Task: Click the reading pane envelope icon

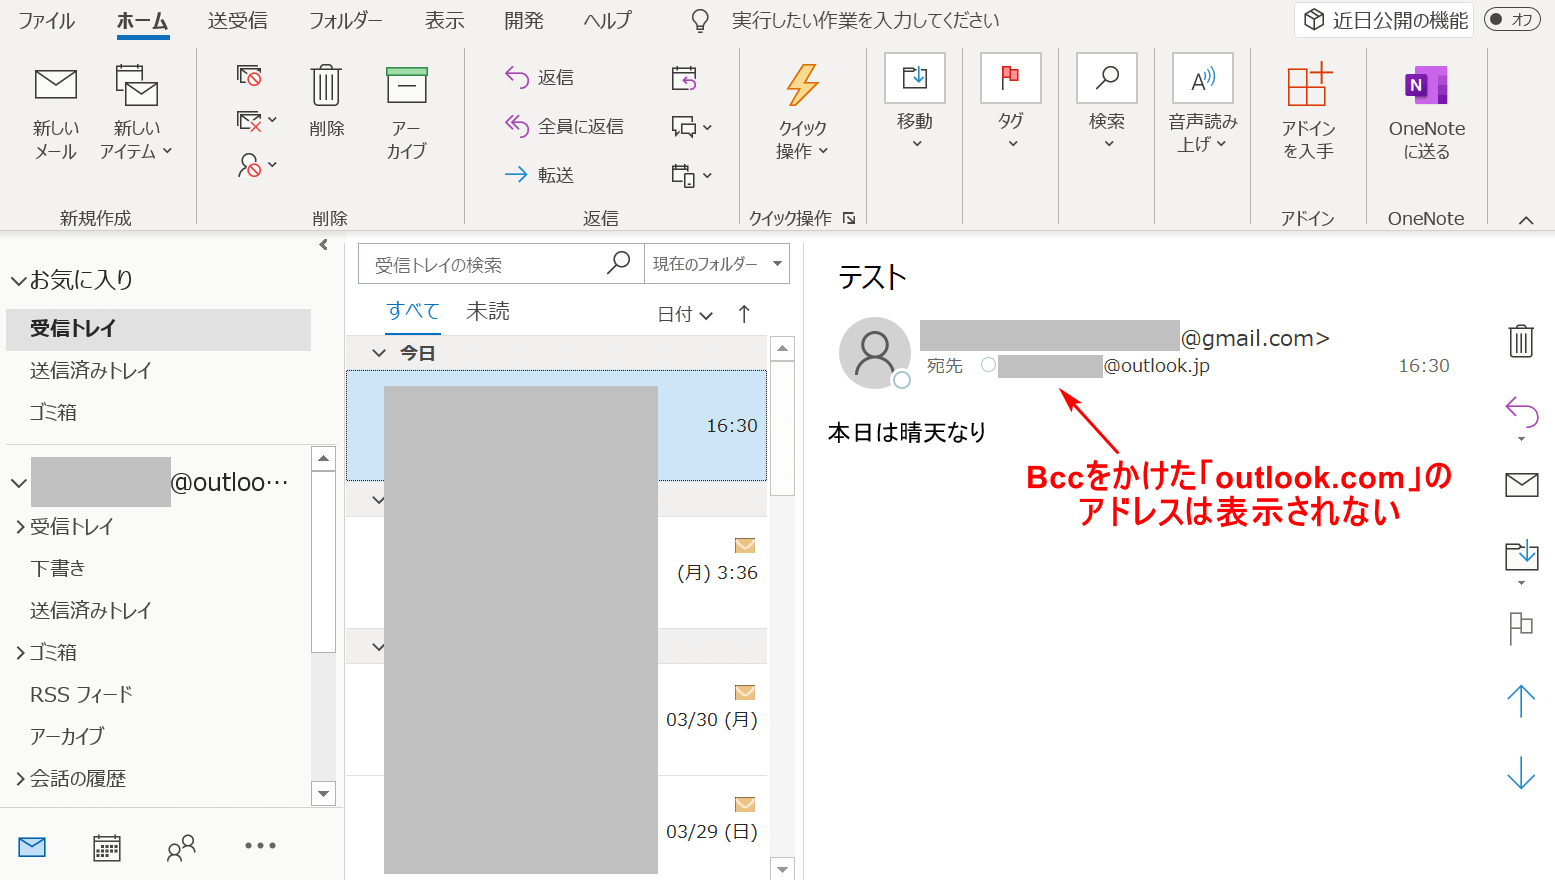Action: coord(1521,484)
